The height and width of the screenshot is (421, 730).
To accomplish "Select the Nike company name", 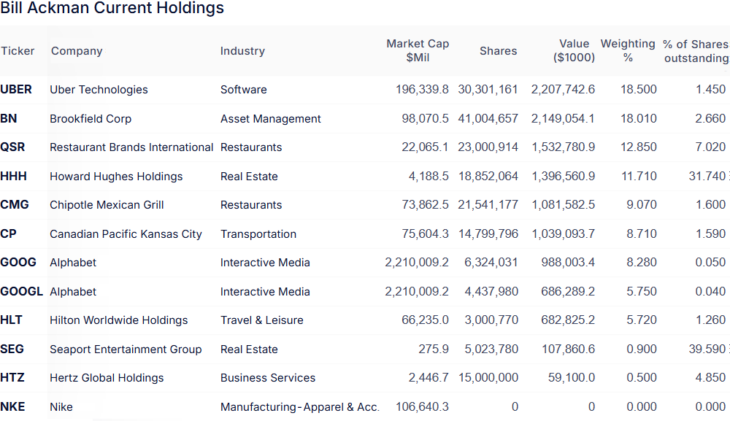I will (x=61, y=407).
